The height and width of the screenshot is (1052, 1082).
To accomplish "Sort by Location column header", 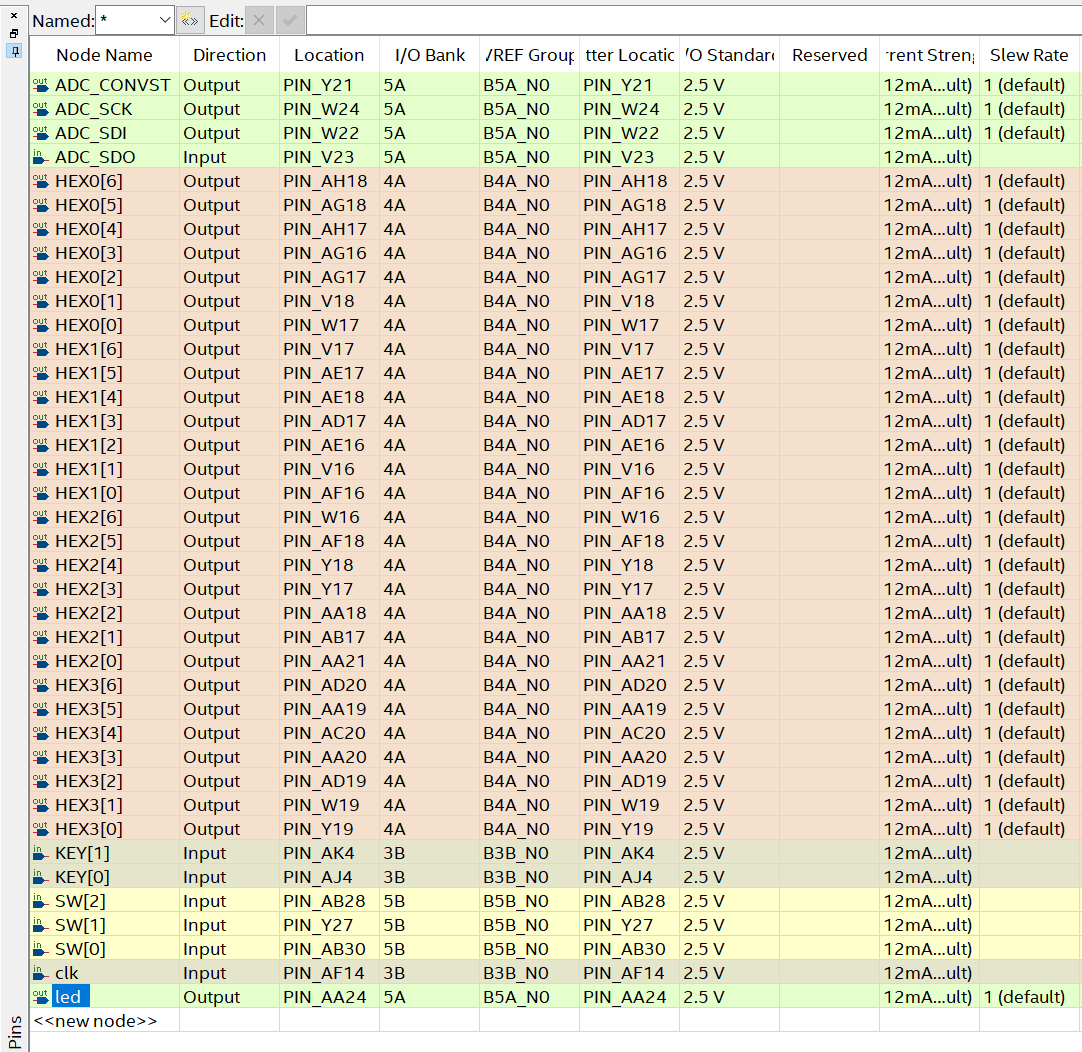I will (329, 55).
